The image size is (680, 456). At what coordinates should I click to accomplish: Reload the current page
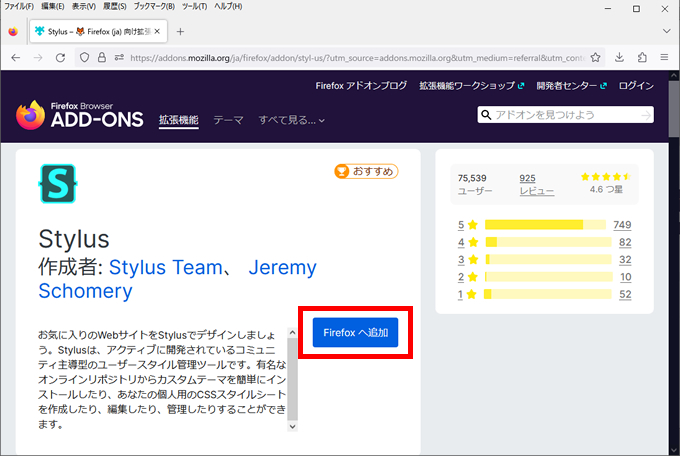(x=60, y=58)
